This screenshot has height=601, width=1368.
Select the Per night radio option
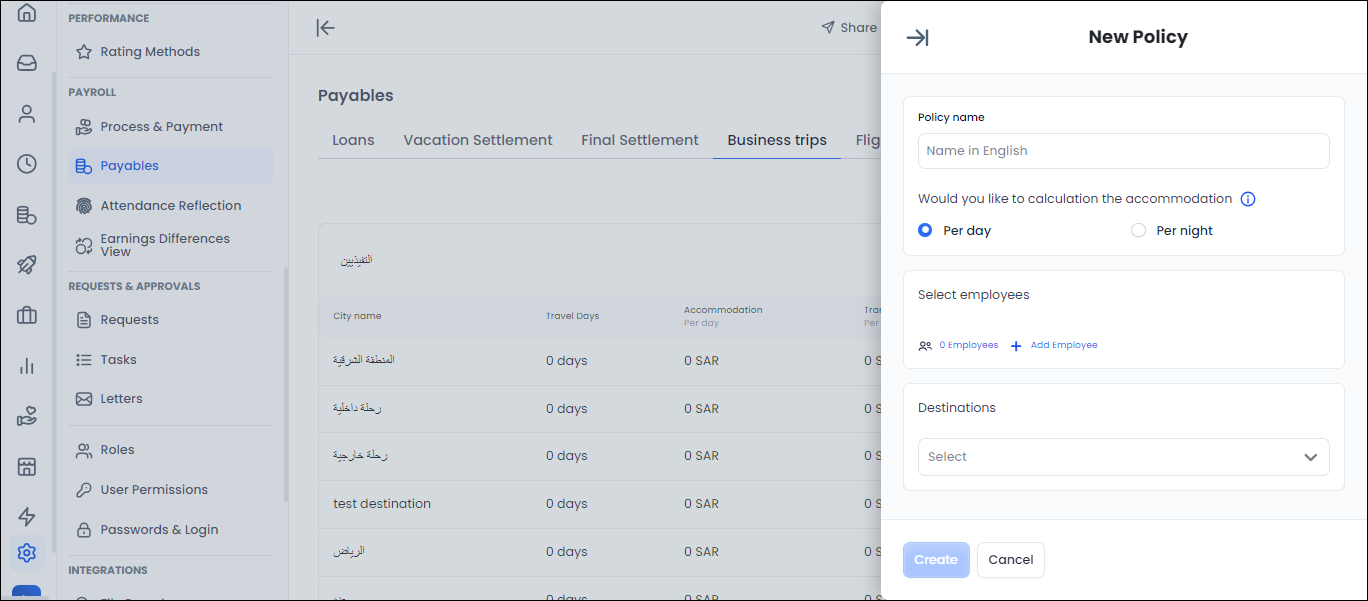[1138, 231]
